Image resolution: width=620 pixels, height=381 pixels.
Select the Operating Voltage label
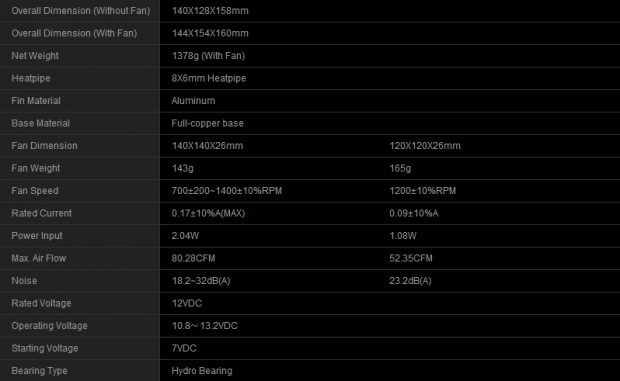[x=49, y=326]
